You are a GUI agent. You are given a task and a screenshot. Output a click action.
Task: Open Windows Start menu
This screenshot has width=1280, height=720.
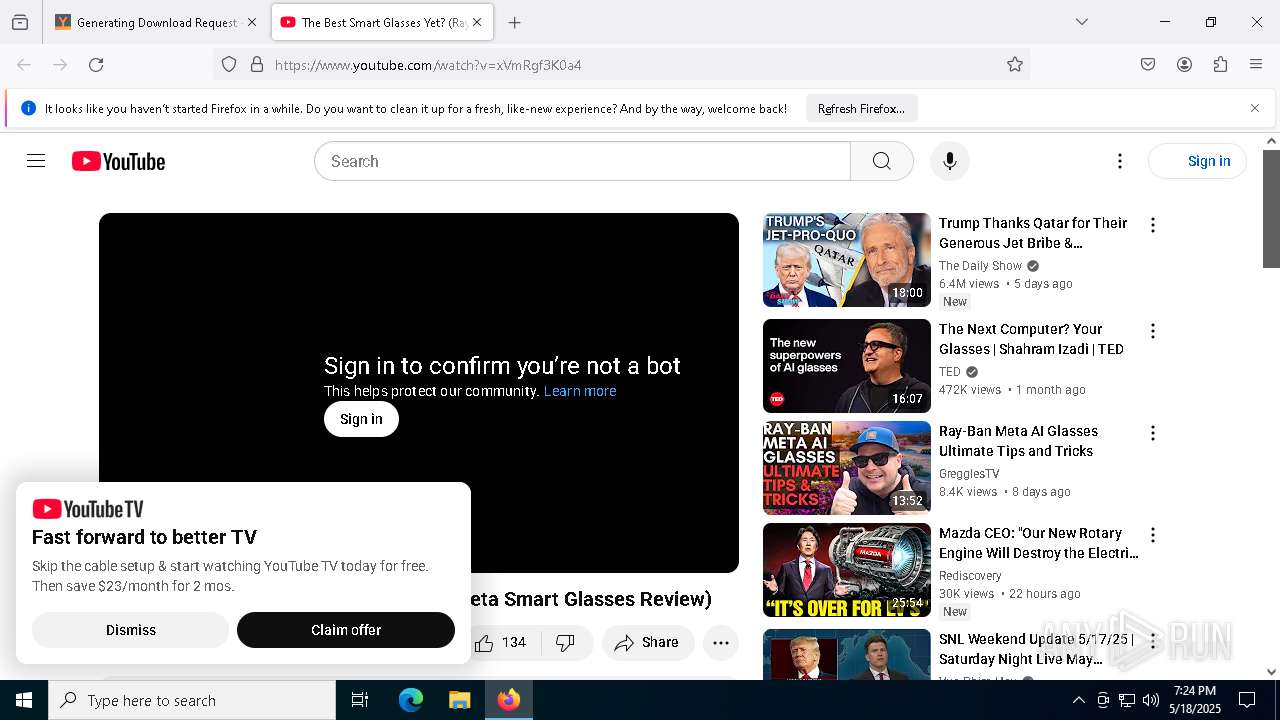(24, 700)
